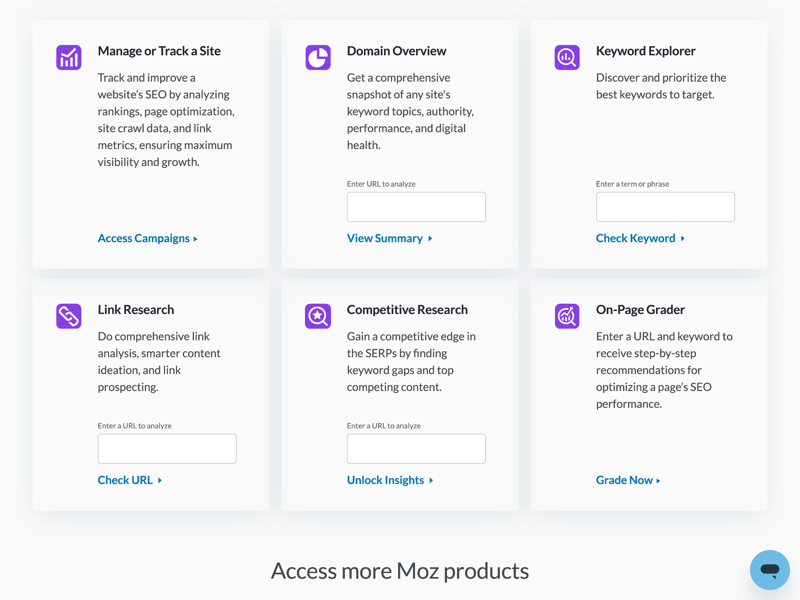Image resolution: width=800 pixels, height=600 pixels.
Task: Click the Keyword Explorer card title
Action: [x=645, y=51]
